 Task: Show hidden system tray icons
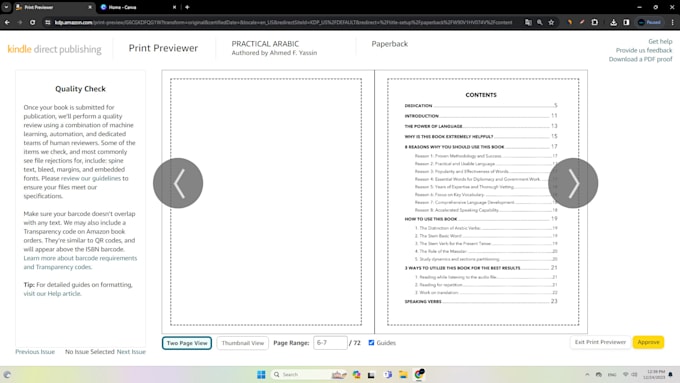click(x=587, y=374)
